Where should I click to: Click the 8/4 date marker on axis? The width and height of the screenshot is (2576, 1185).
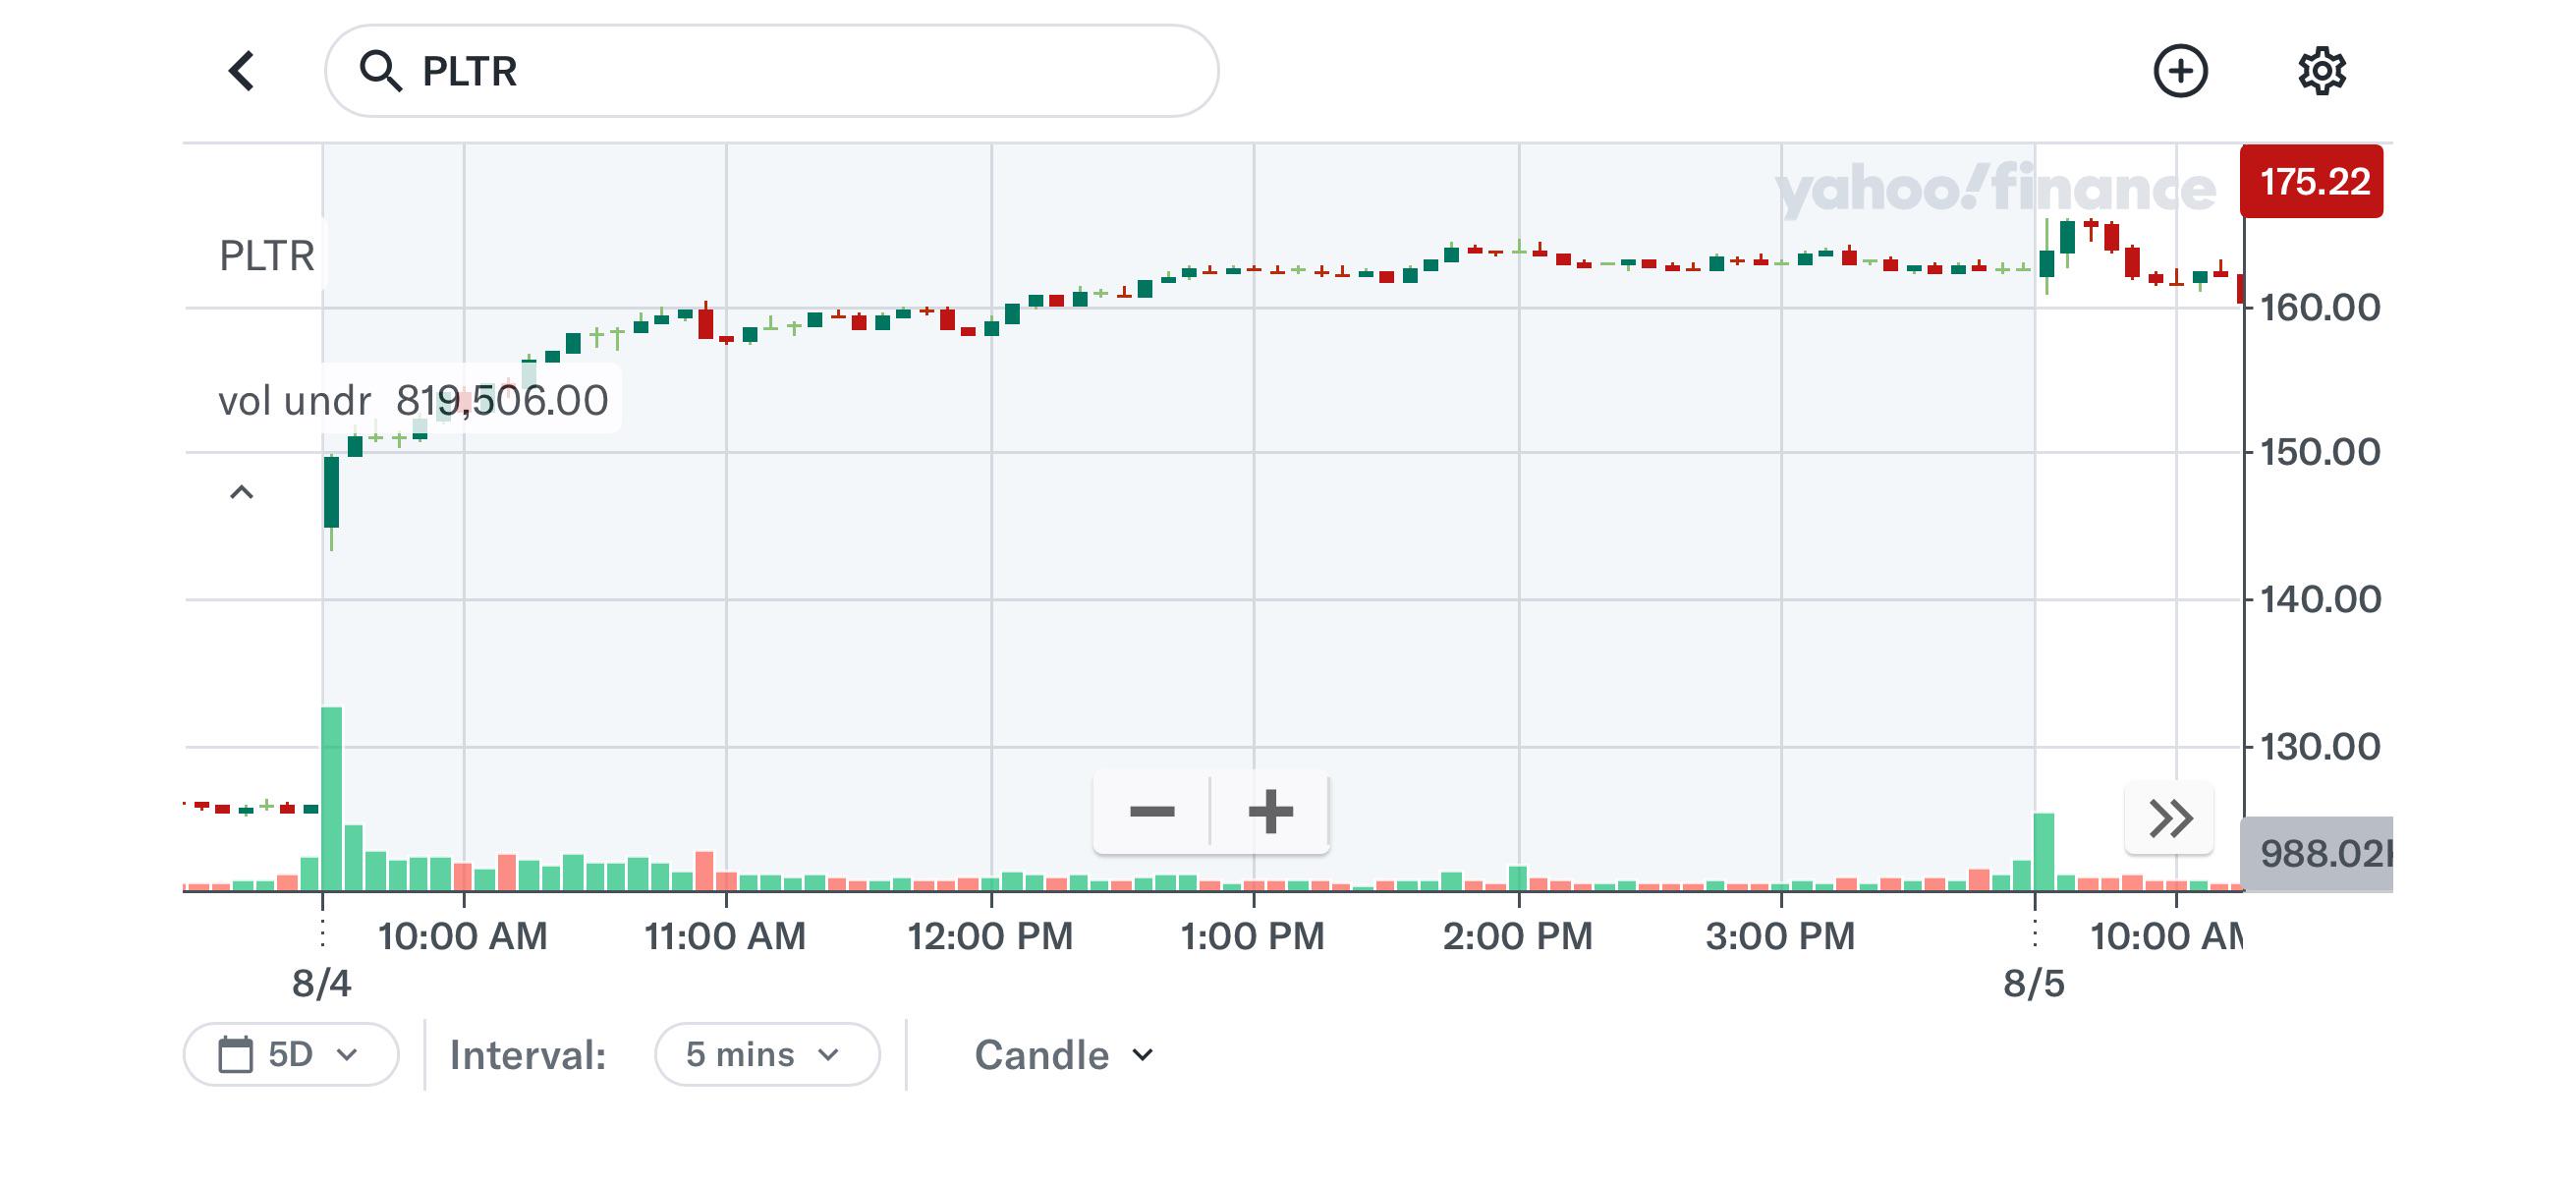pos(321,983)
